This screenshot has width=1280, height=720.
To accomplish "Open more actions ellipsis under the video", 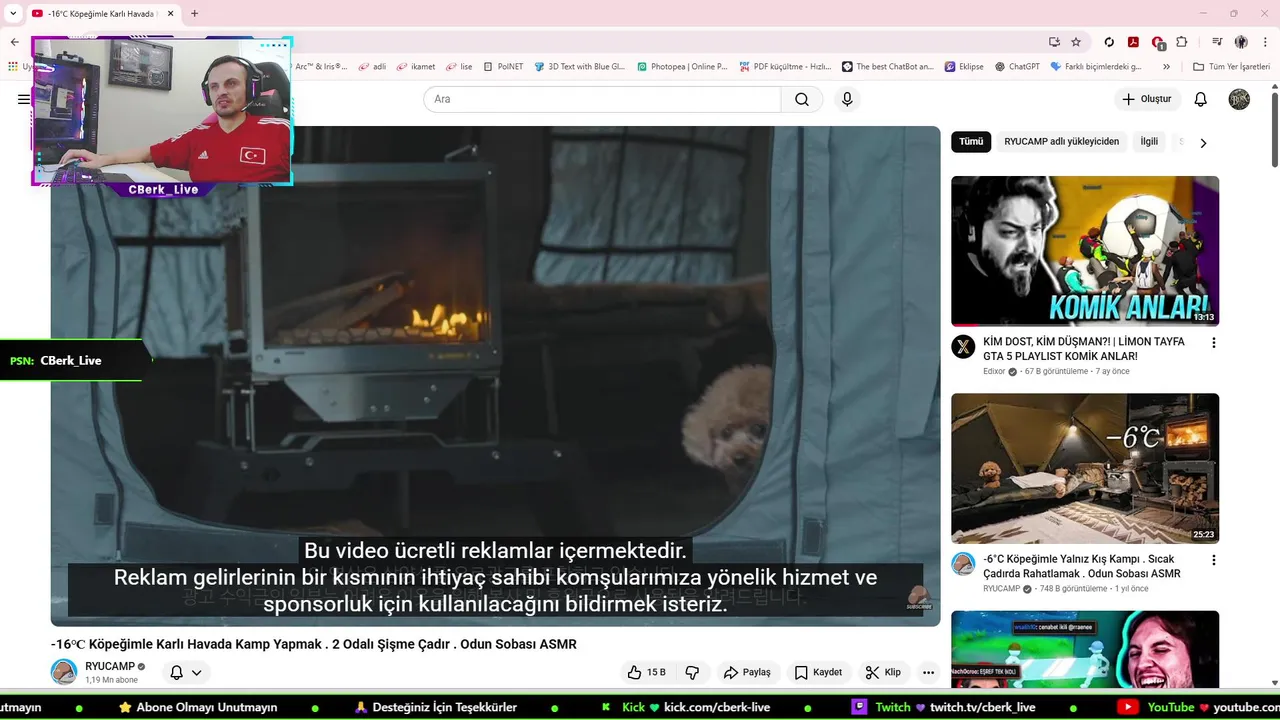I will pos(928,672).
